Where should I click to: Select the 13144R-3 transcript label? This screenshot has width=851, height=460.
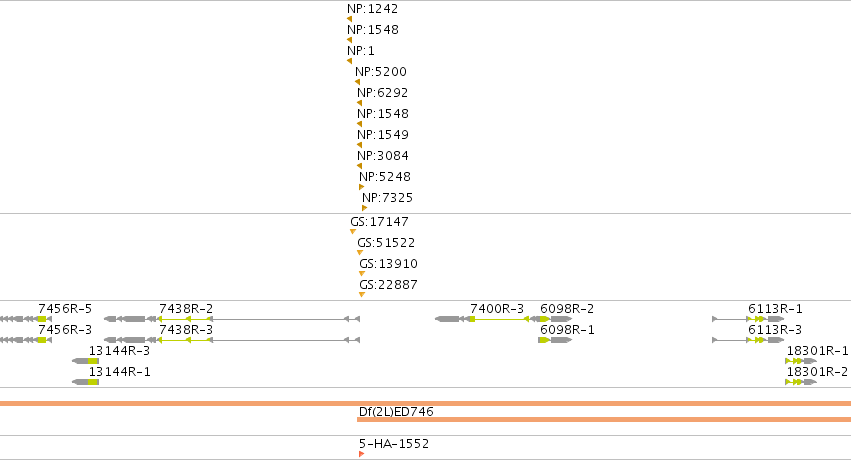119,351
